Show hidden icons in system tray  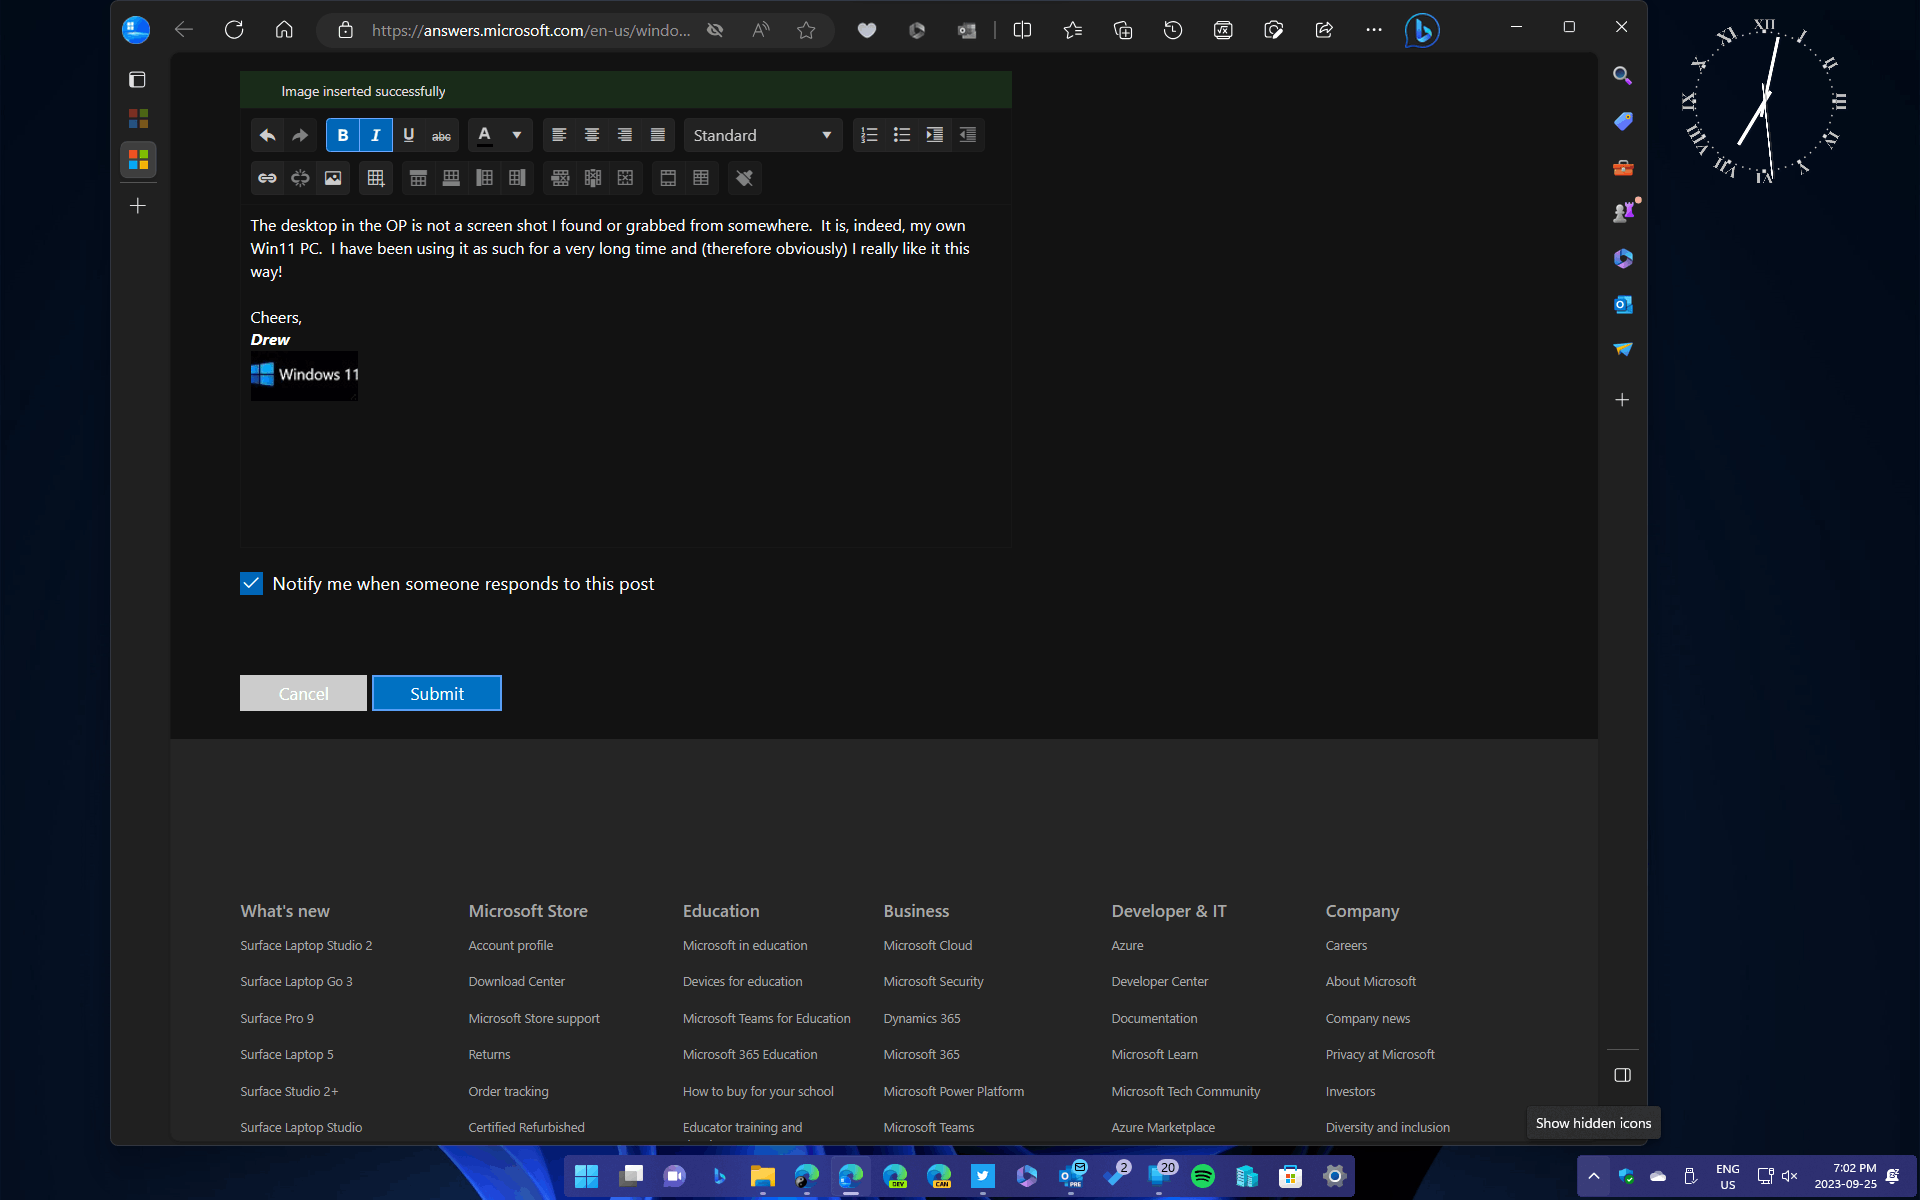(x=1594, y=1176)
